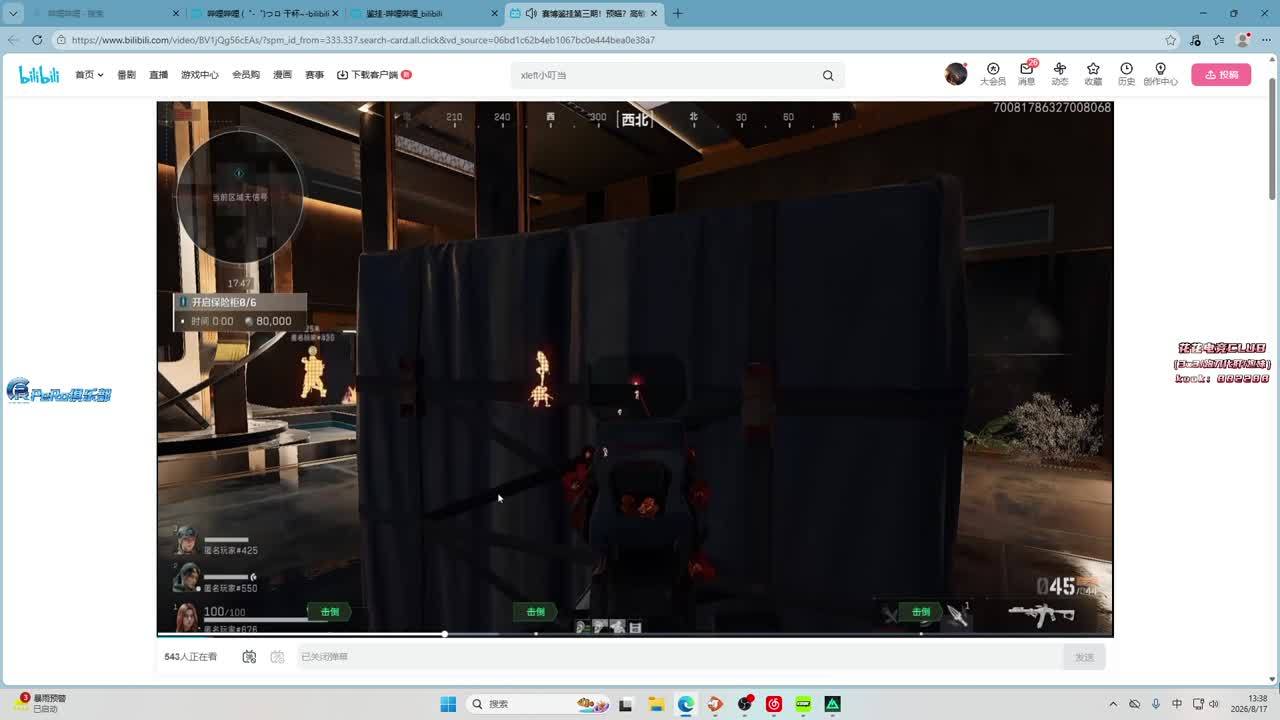1280x720 pixels.
Task: Open the browser profile icon
Action: (1243, 40)
